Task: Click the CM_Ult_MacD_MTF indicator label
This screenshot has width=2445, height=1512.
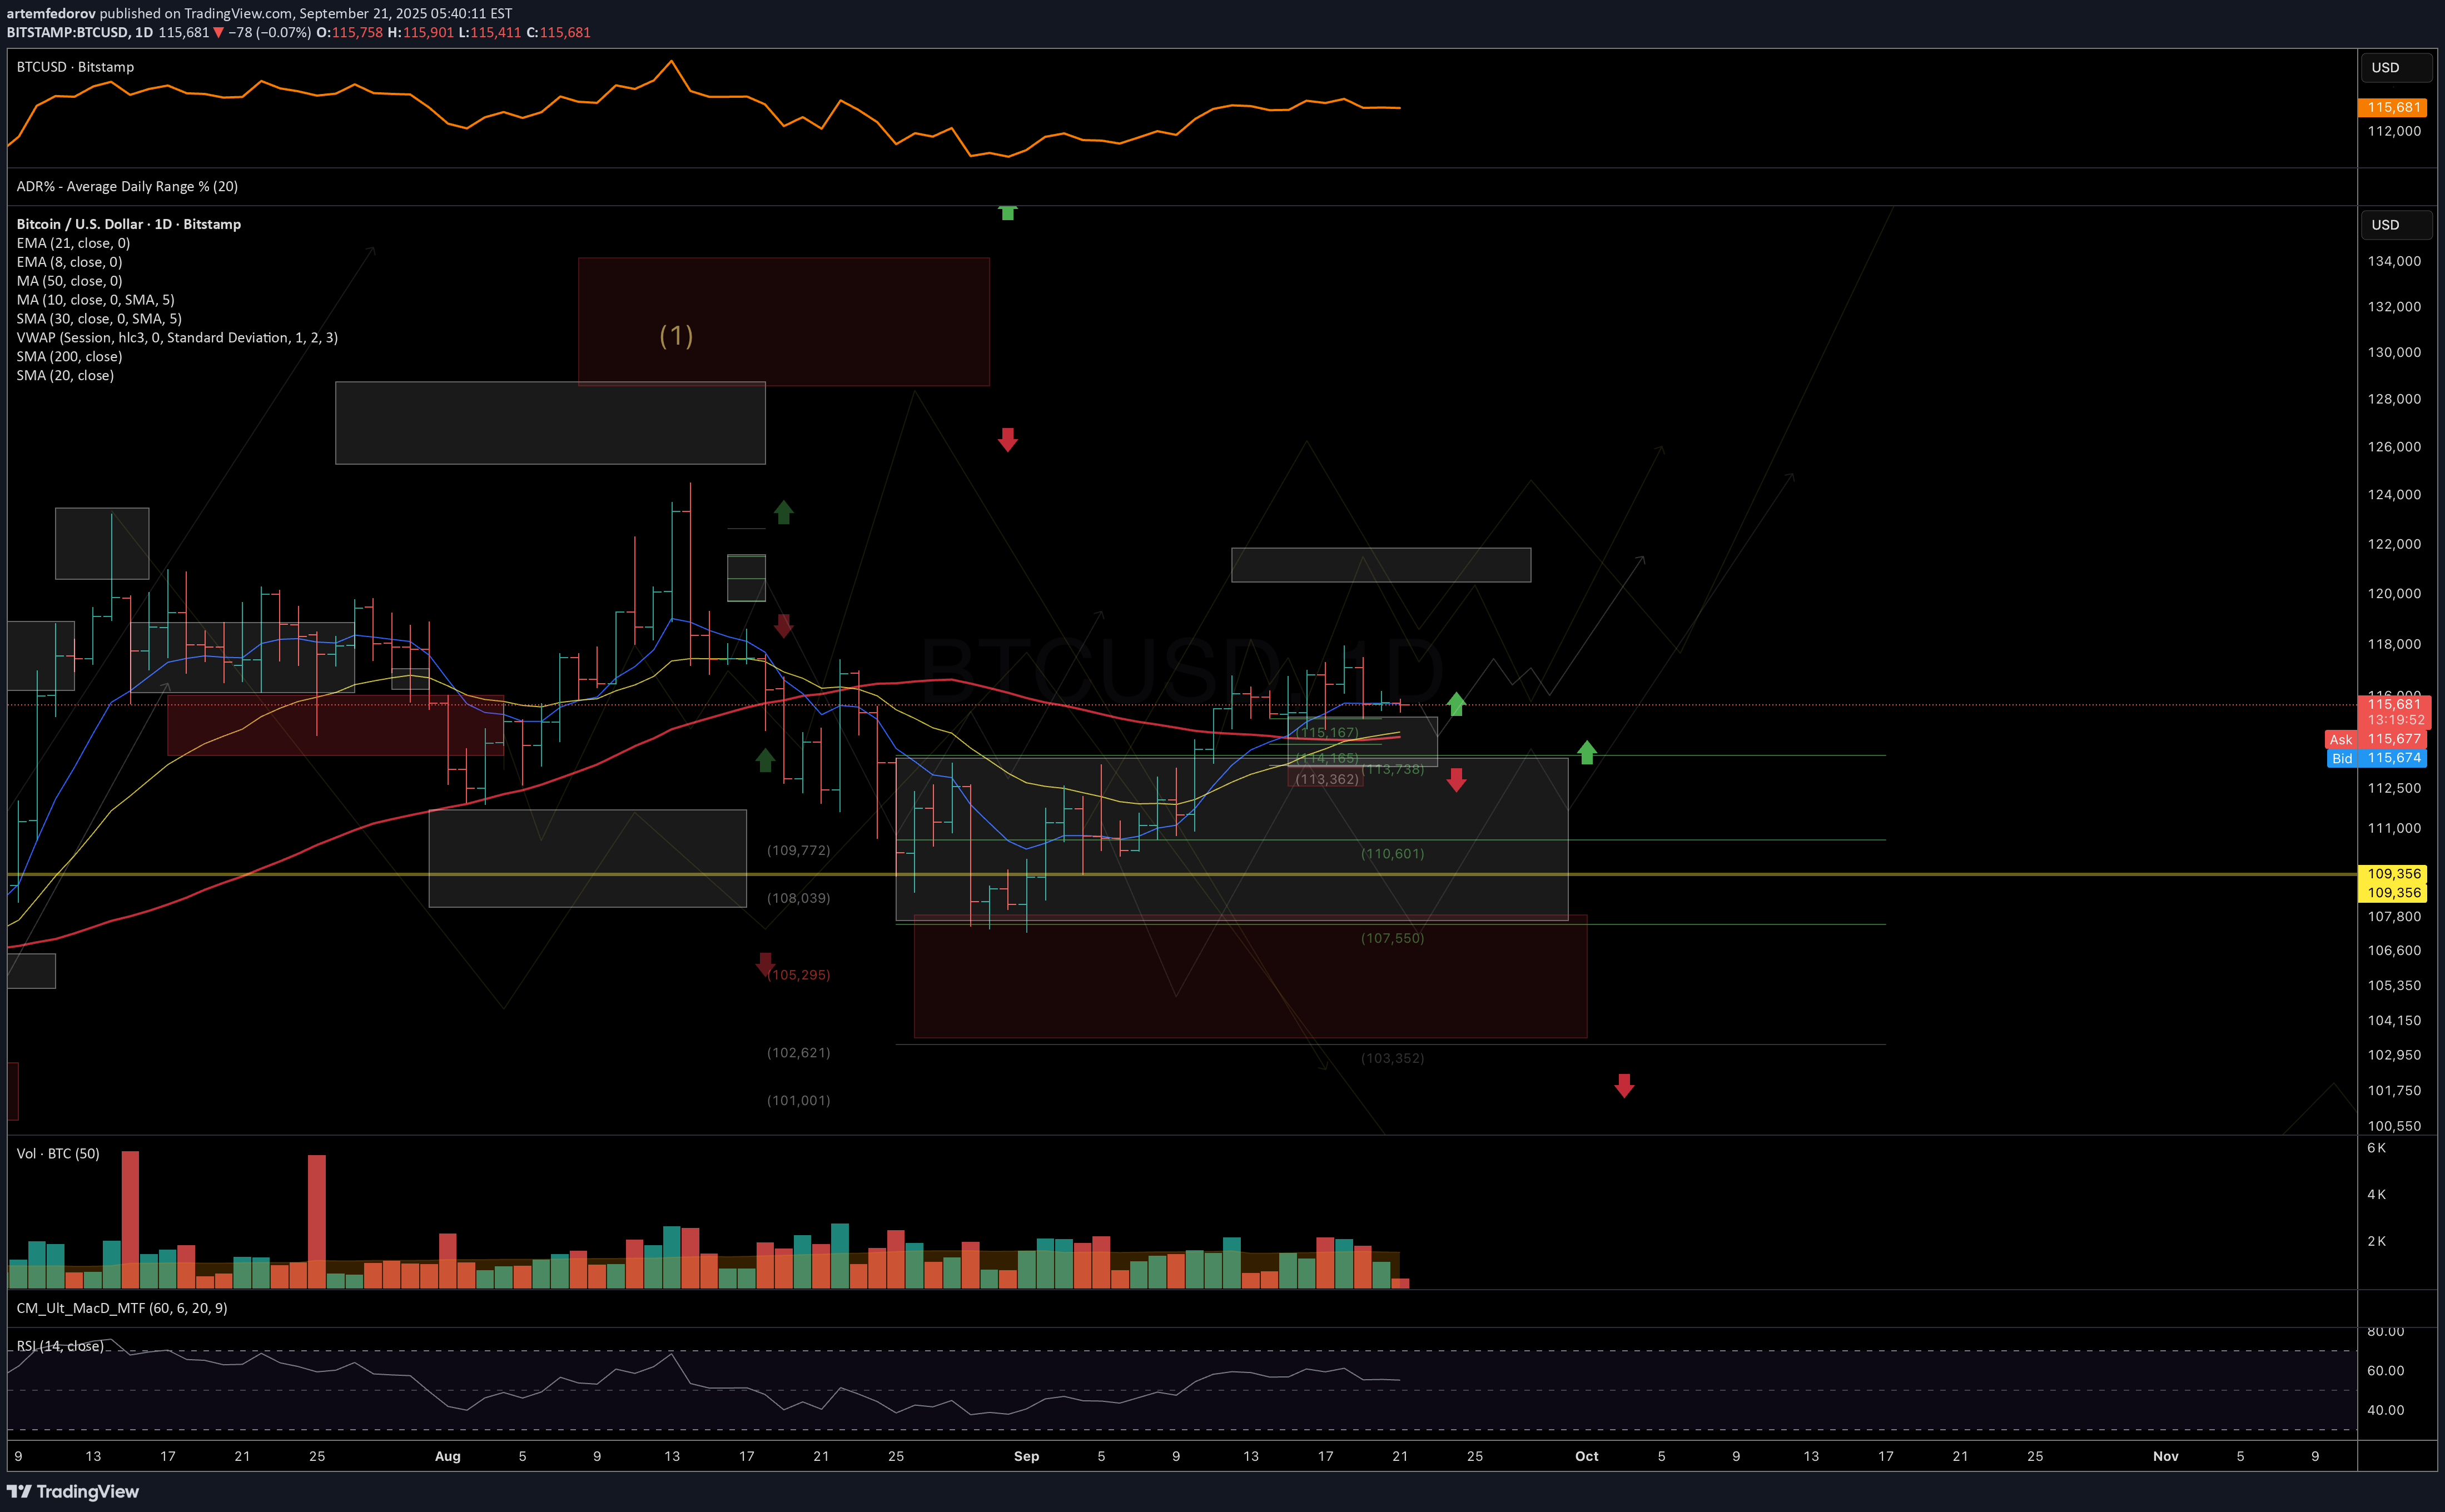Action: (121, 1308)
